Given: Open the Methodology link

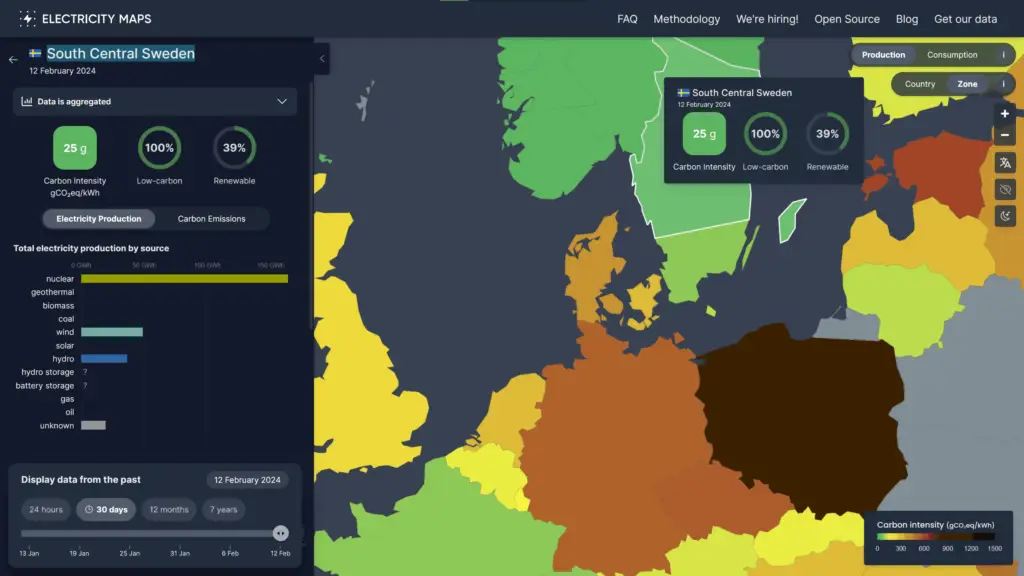Looking at the screenshot, I should point(686,19).
